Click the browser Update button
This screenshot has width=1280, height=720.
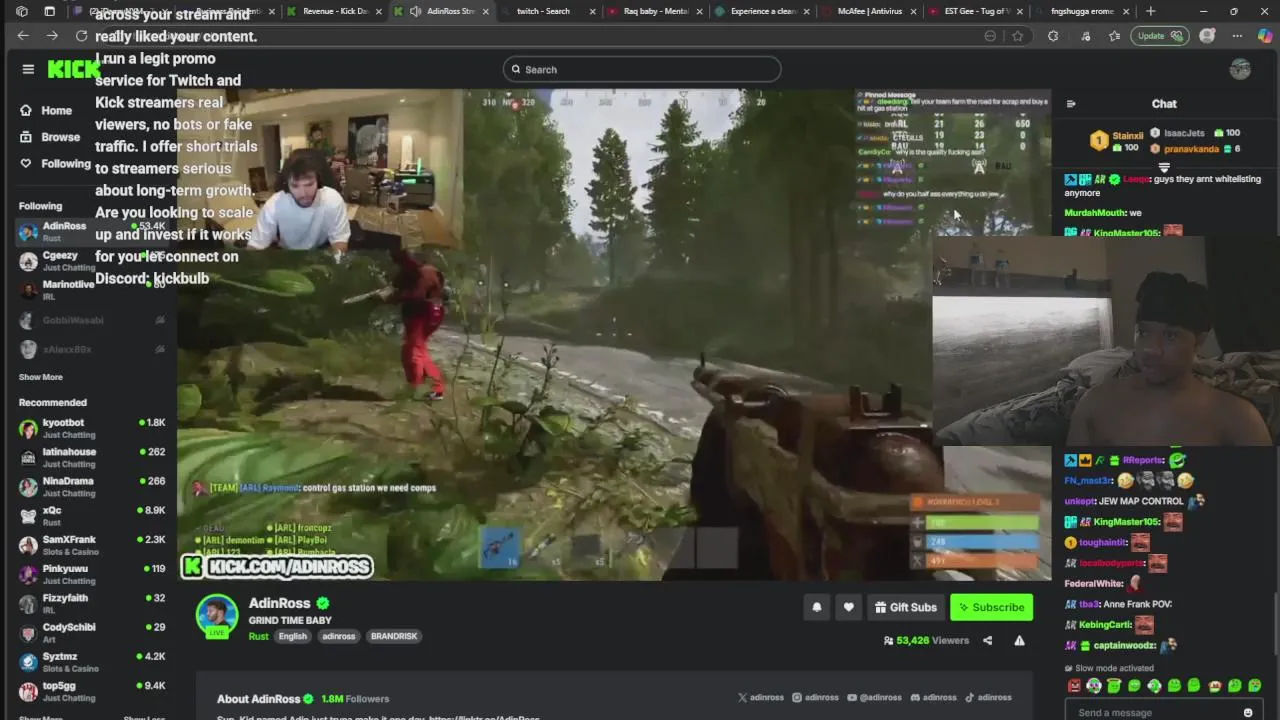tap(1159, 36)
